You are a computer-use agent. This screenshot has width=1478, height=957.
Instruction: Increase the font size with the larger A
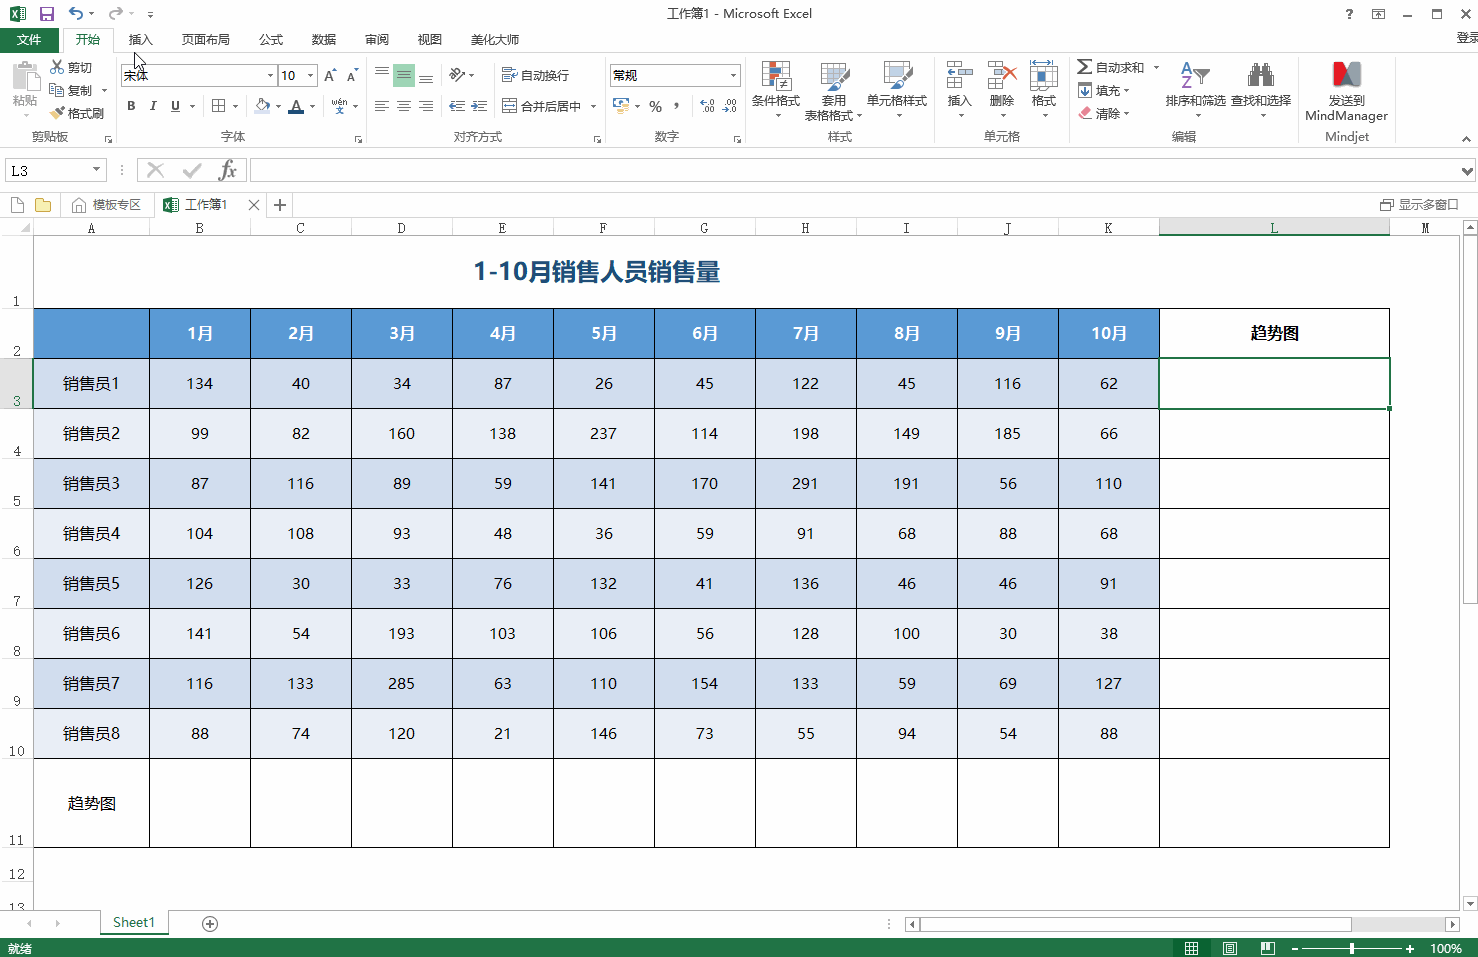[330, 75]
